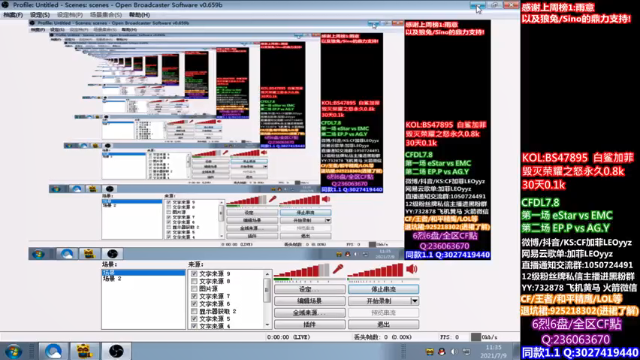Mute desktop audio via the speaker icon
640x360 pixels.
411,269
